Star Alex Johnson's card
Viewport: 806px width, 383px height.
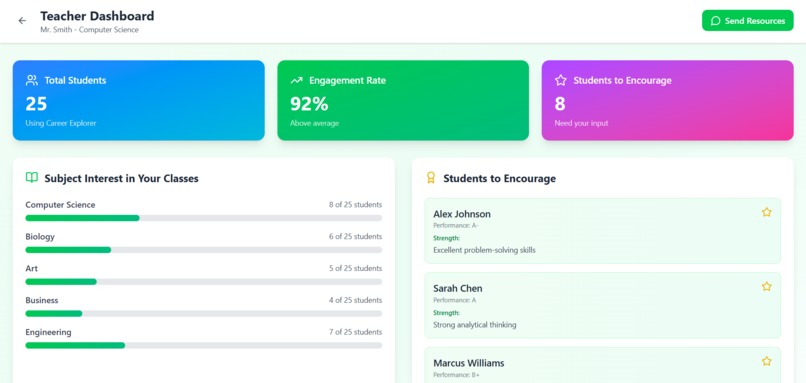click(x=766, y=212)
